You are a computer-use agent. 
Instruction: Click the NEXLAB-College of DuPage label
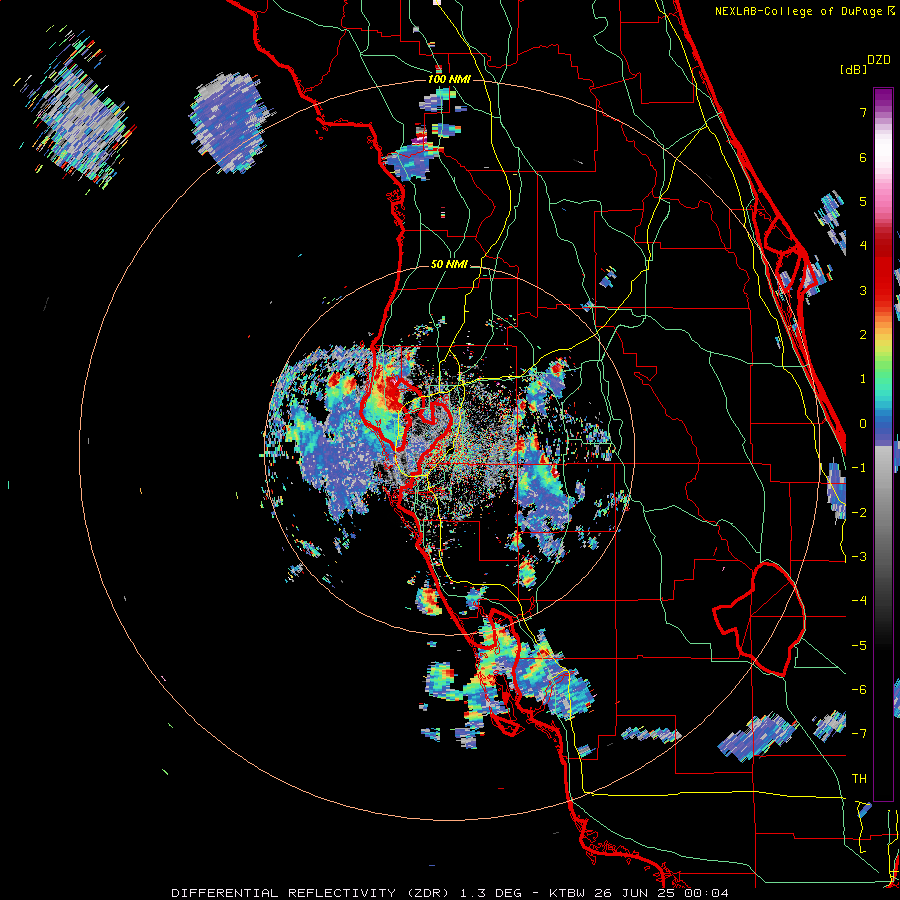click(x=800, y=11)
